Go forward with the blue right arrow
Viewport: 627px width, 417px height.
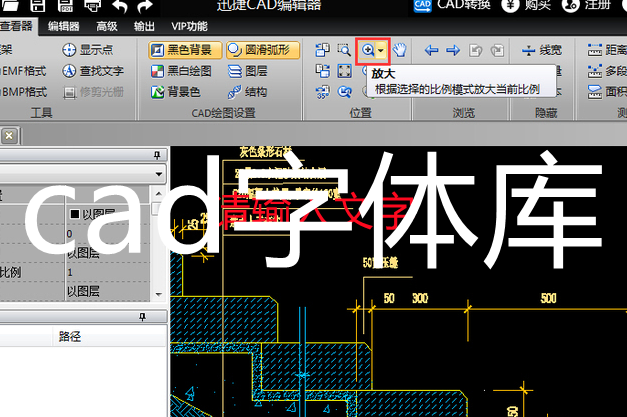point(453,50)
